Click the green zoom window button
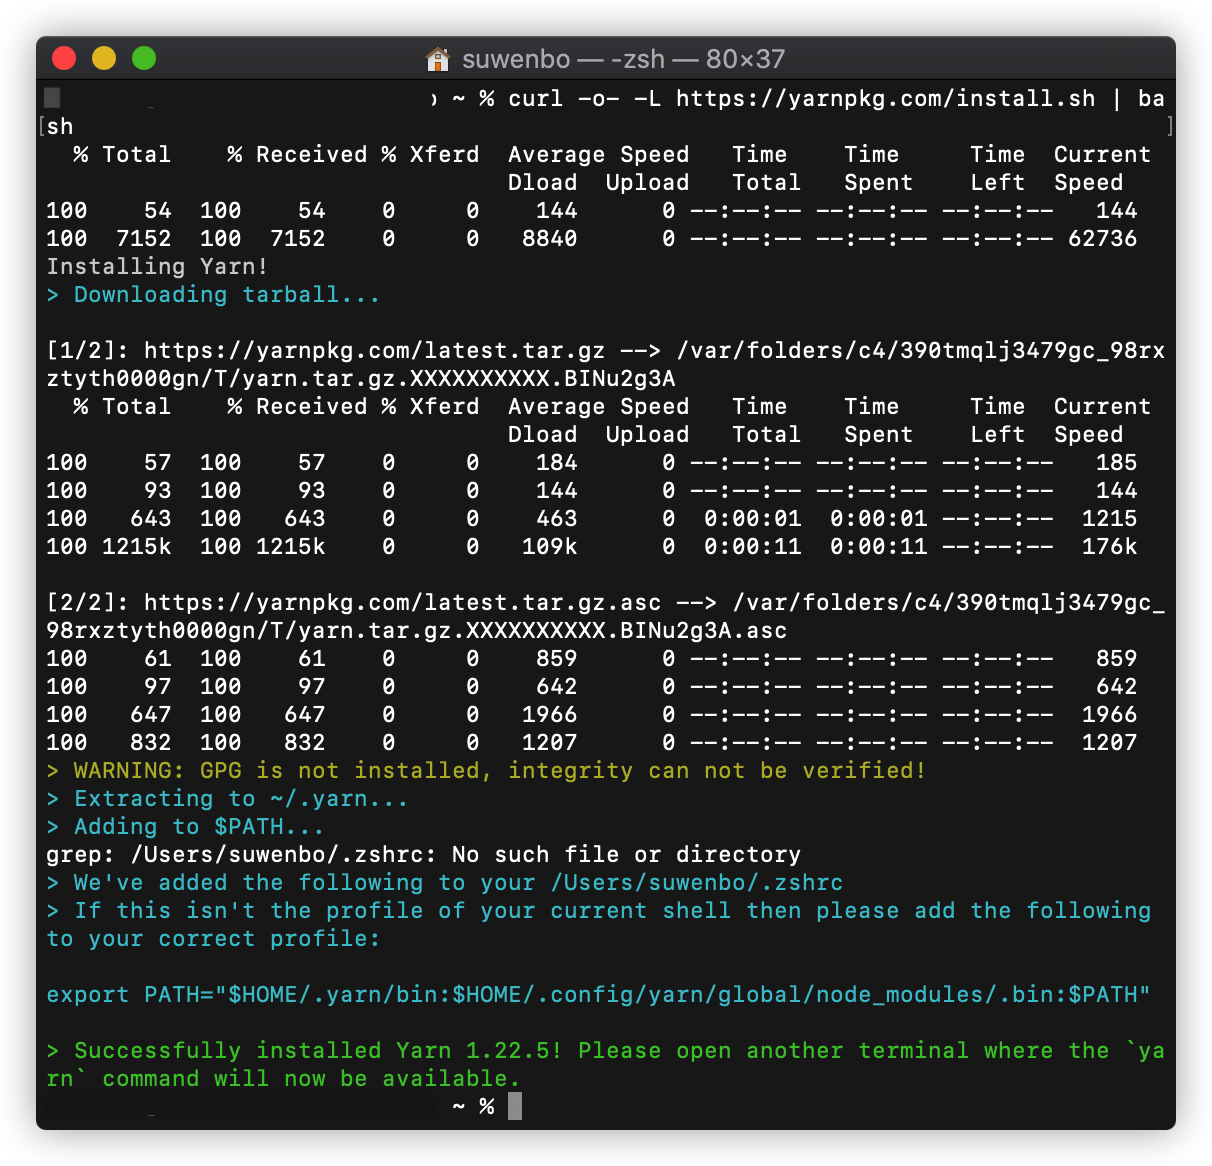The image size is (1212, 1166). click(x=144, y=58)
